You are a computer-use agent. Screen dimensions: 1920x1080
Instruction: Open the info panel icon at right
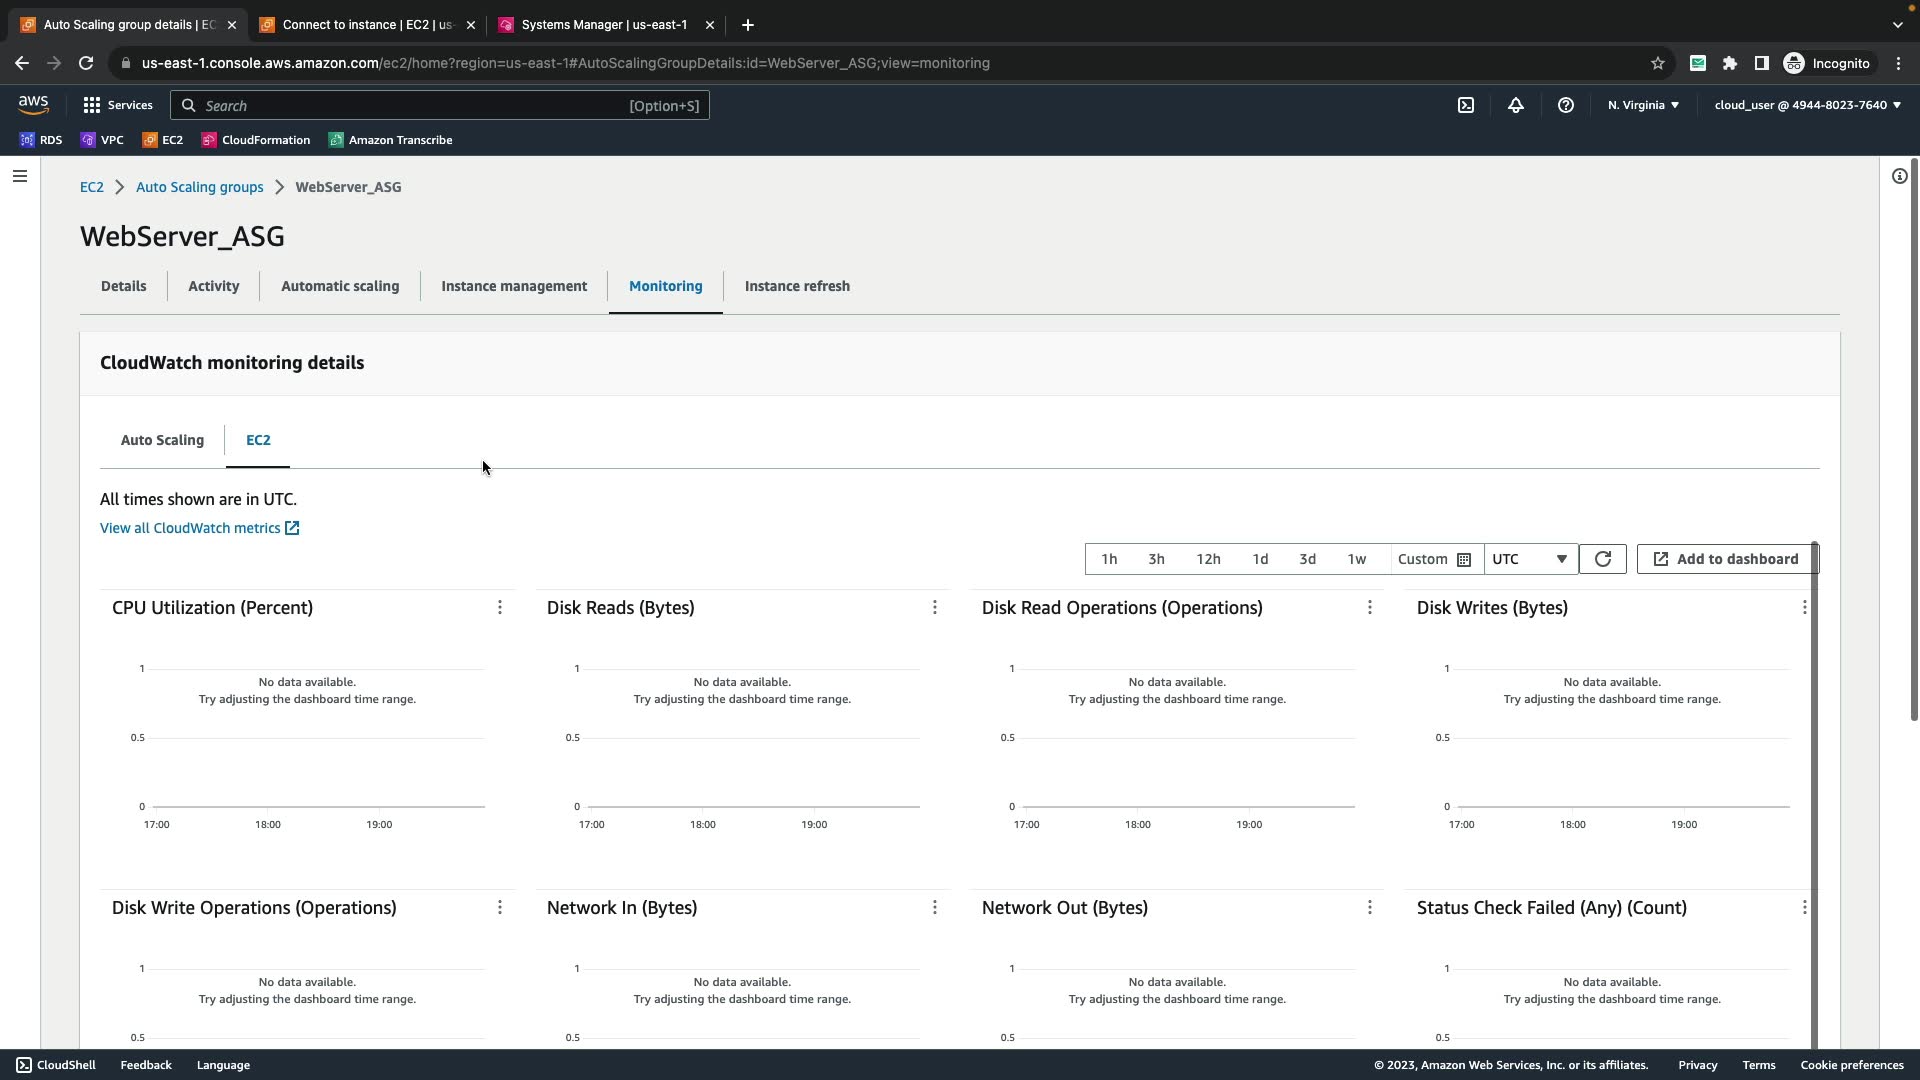click(x=1899, y=176)
